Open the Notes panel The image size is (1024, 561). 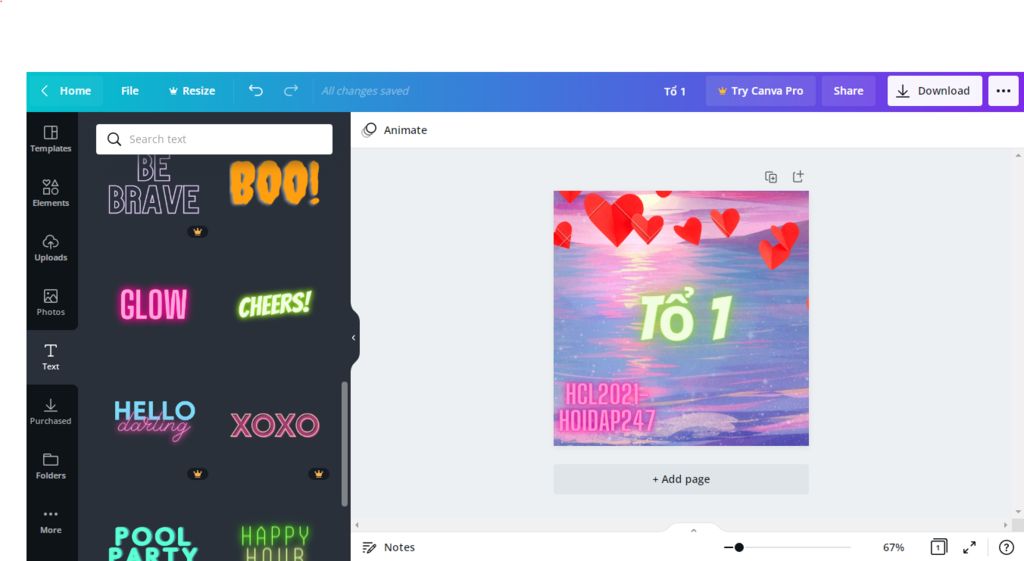(x=389, y=547)
